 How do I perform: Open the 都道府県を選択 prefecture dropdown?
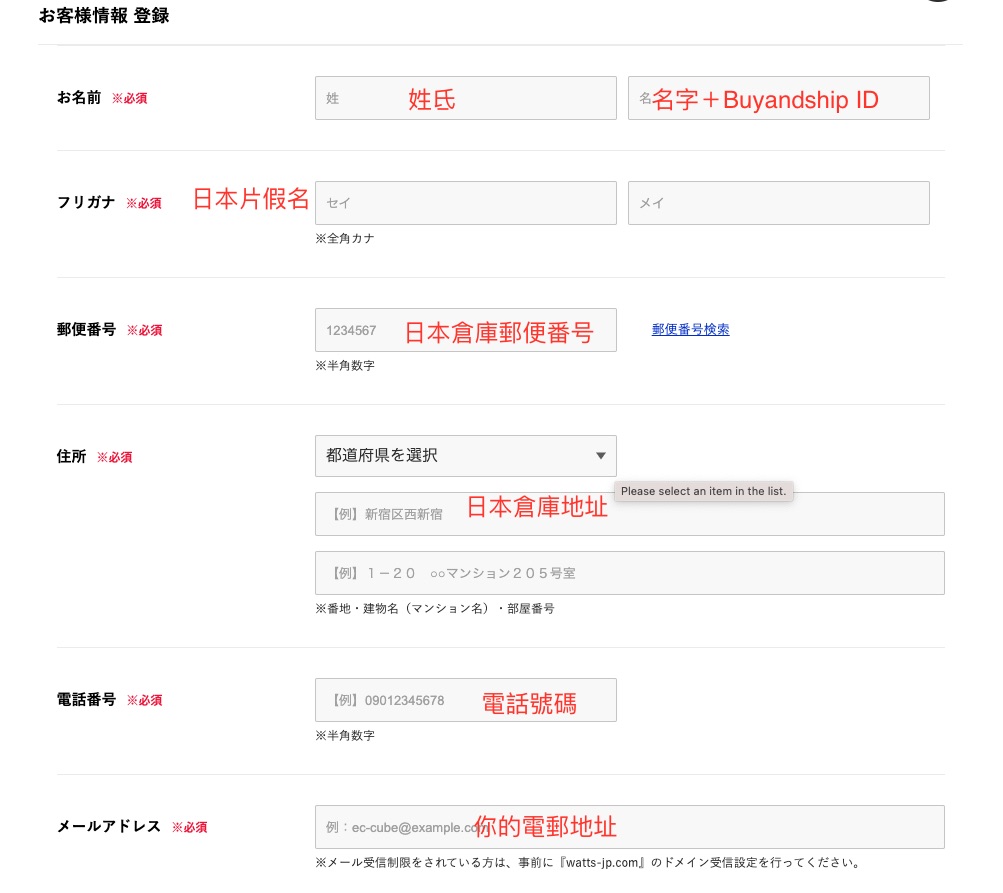(465, 456)
